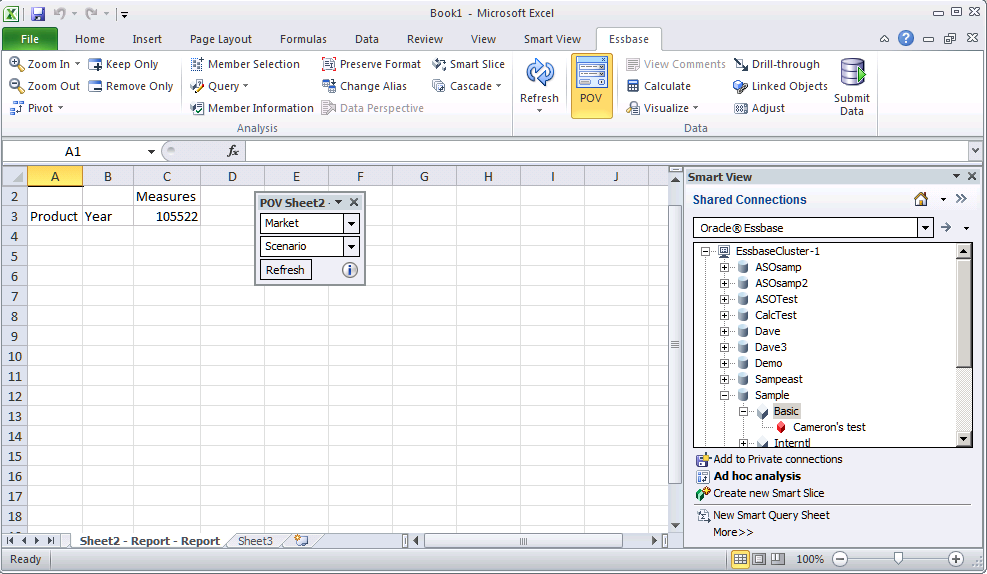Close the POV Sheet2 window

(x=354, y=202)
